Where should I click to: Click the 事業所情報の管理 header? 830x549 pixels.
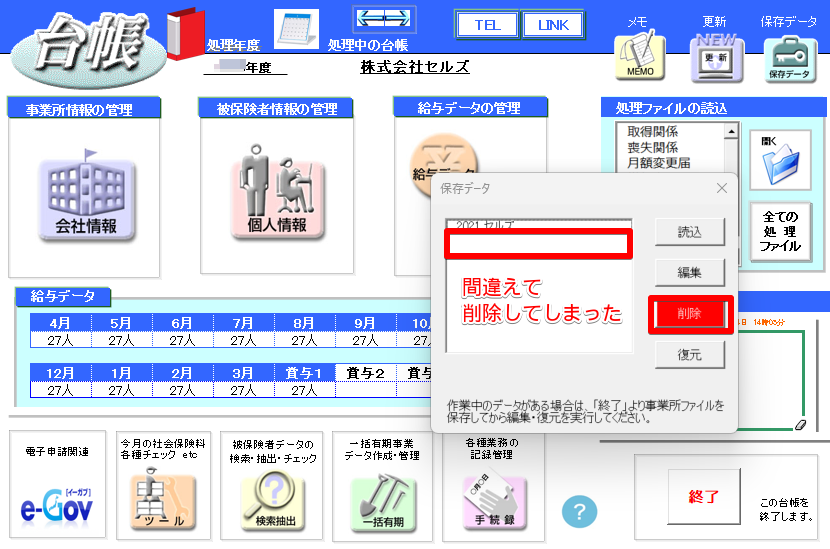point(84,109)
